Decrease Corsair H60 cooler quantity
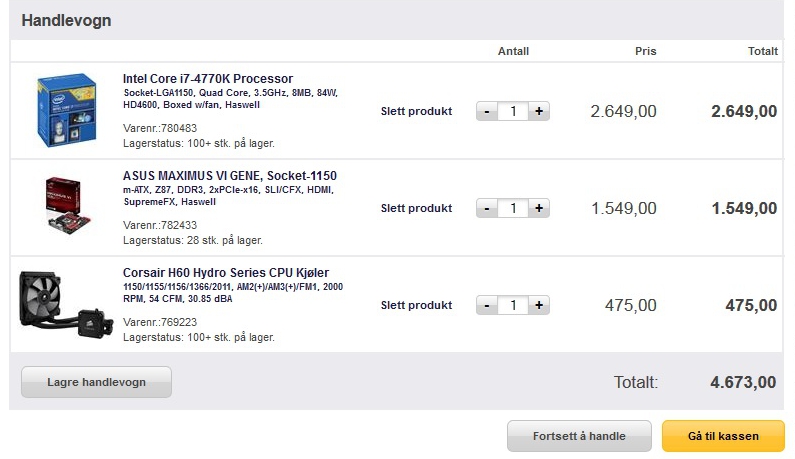The image size is (795, 459). [x=487, y=305]
